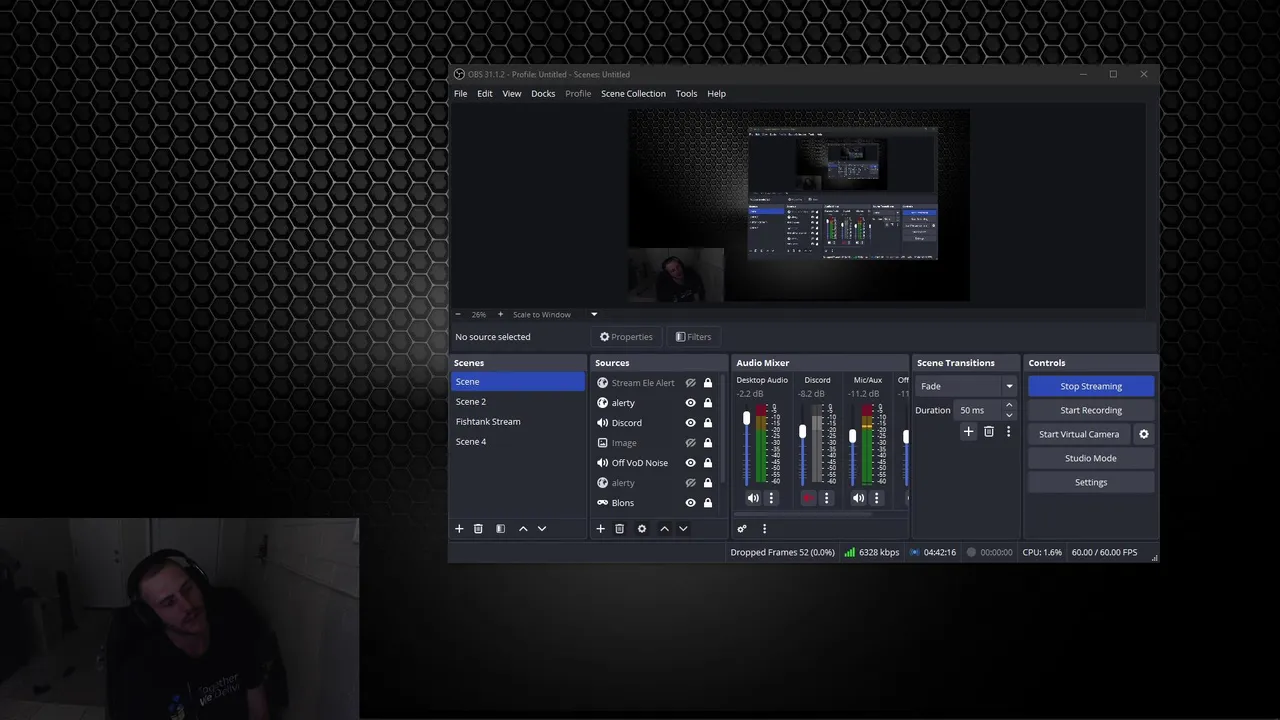Open Discord channel options dots
This screenshot has height=720, width=1280.
826,498
